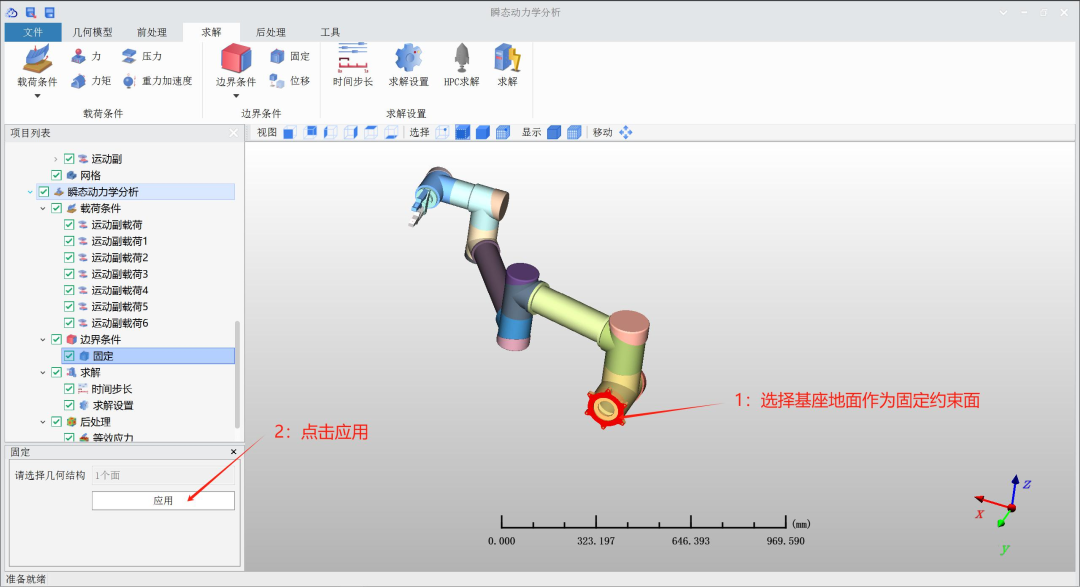
Task: Show mesh display mode cube icon
Action: coord(574,132)
